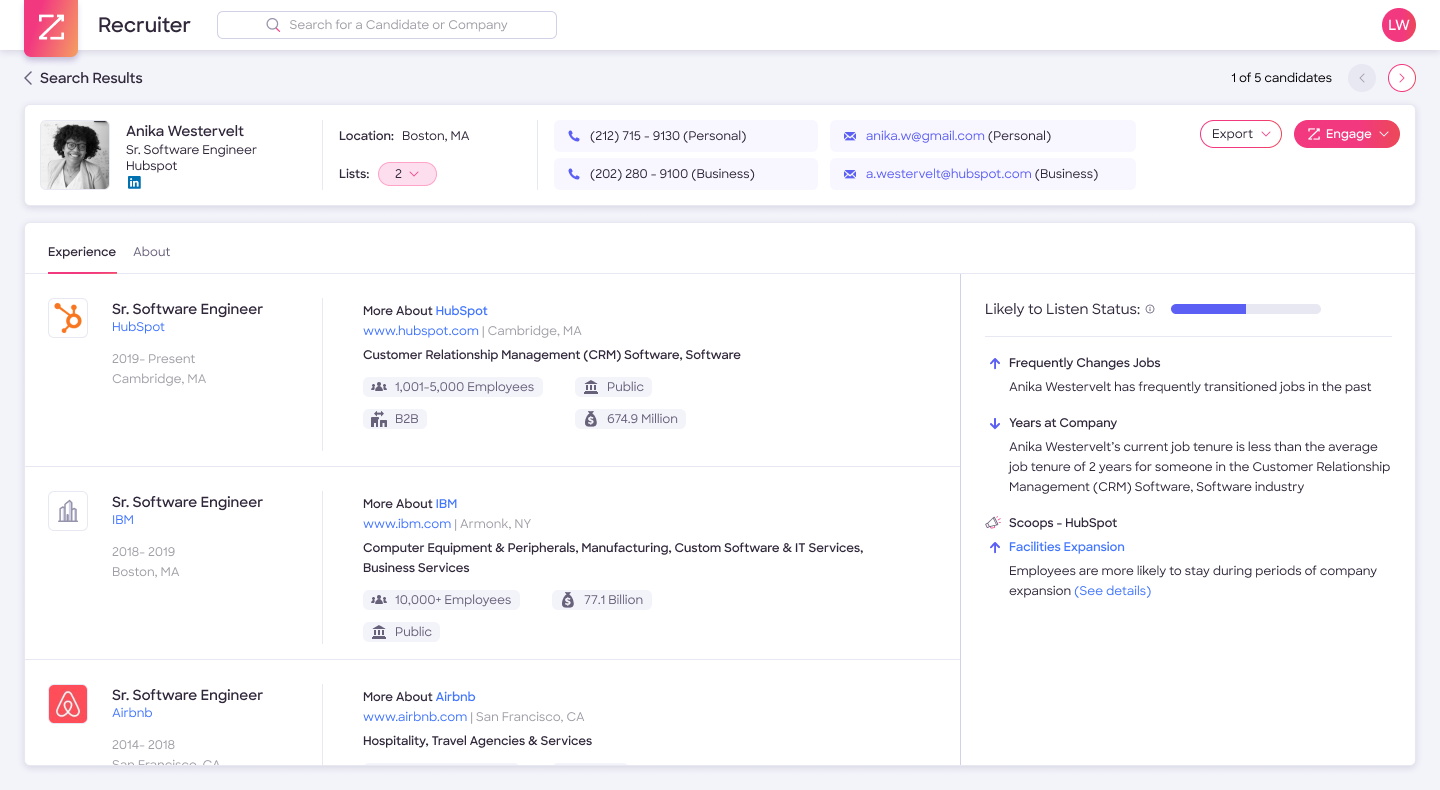Click the IBM revenue money bag icon
1440x790 pixels.
pos(568,600)
